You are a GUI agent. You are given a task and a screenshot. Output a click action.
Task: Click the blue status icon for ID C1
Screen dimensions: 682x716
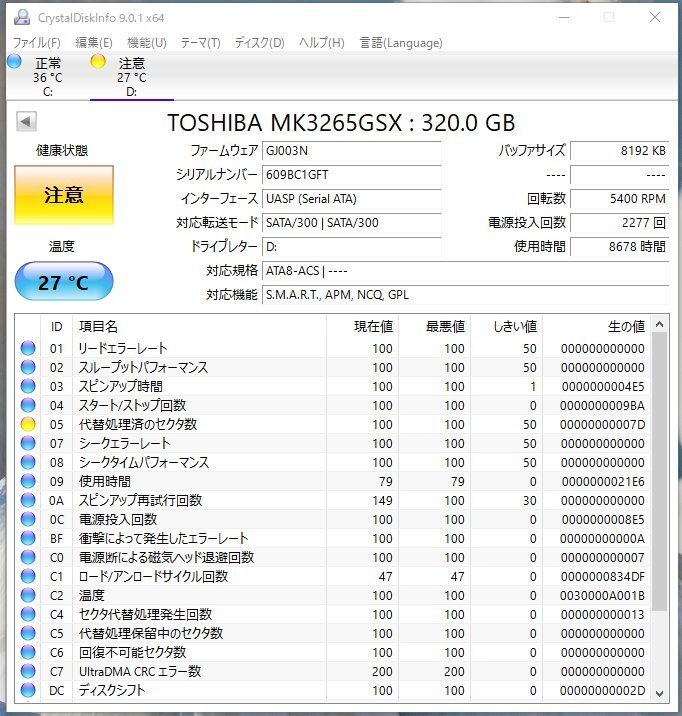coord(28,576)
